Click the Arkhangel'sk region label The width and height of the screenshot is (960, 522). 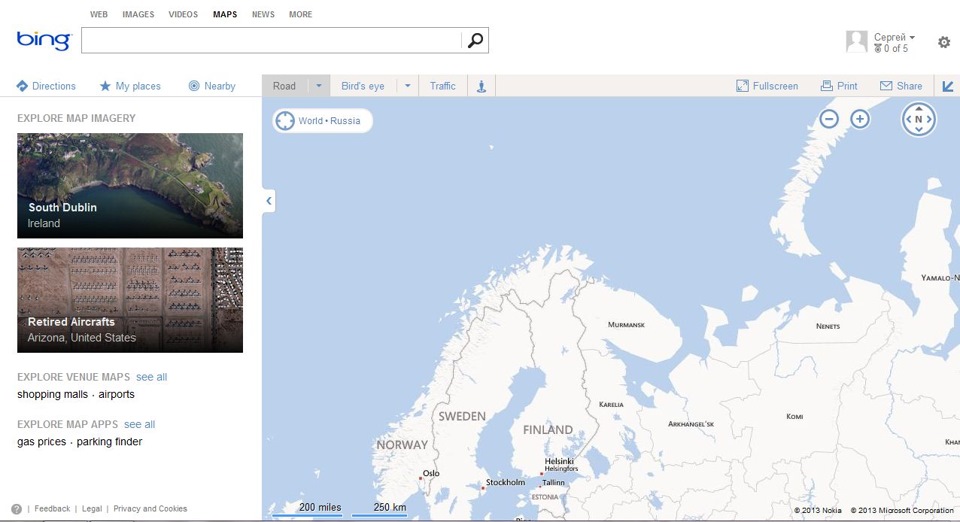691,423
